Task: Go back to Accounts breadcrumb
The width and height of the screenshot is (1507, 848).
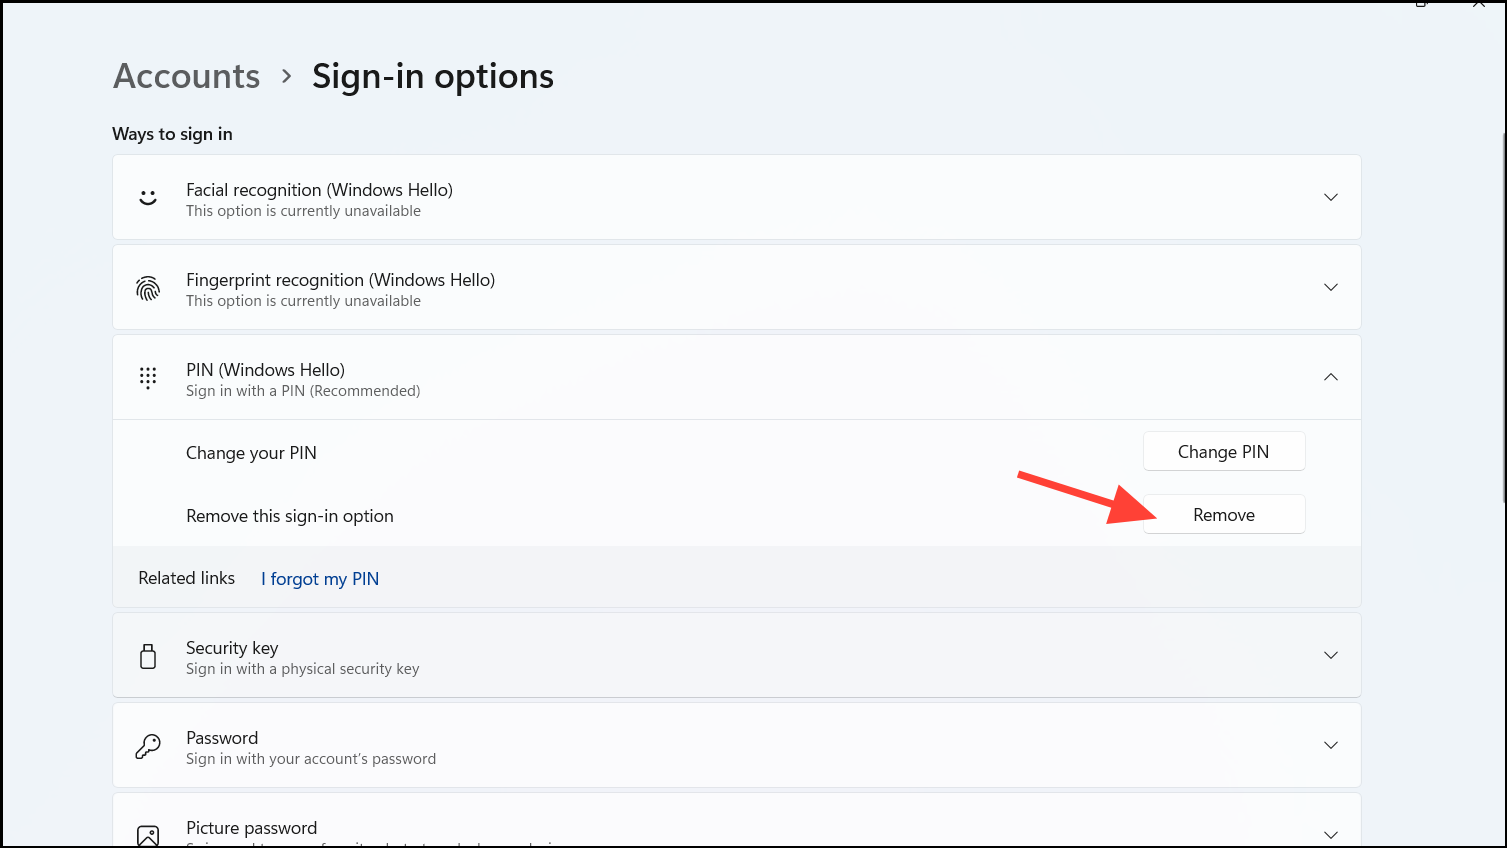Action: 187,76
